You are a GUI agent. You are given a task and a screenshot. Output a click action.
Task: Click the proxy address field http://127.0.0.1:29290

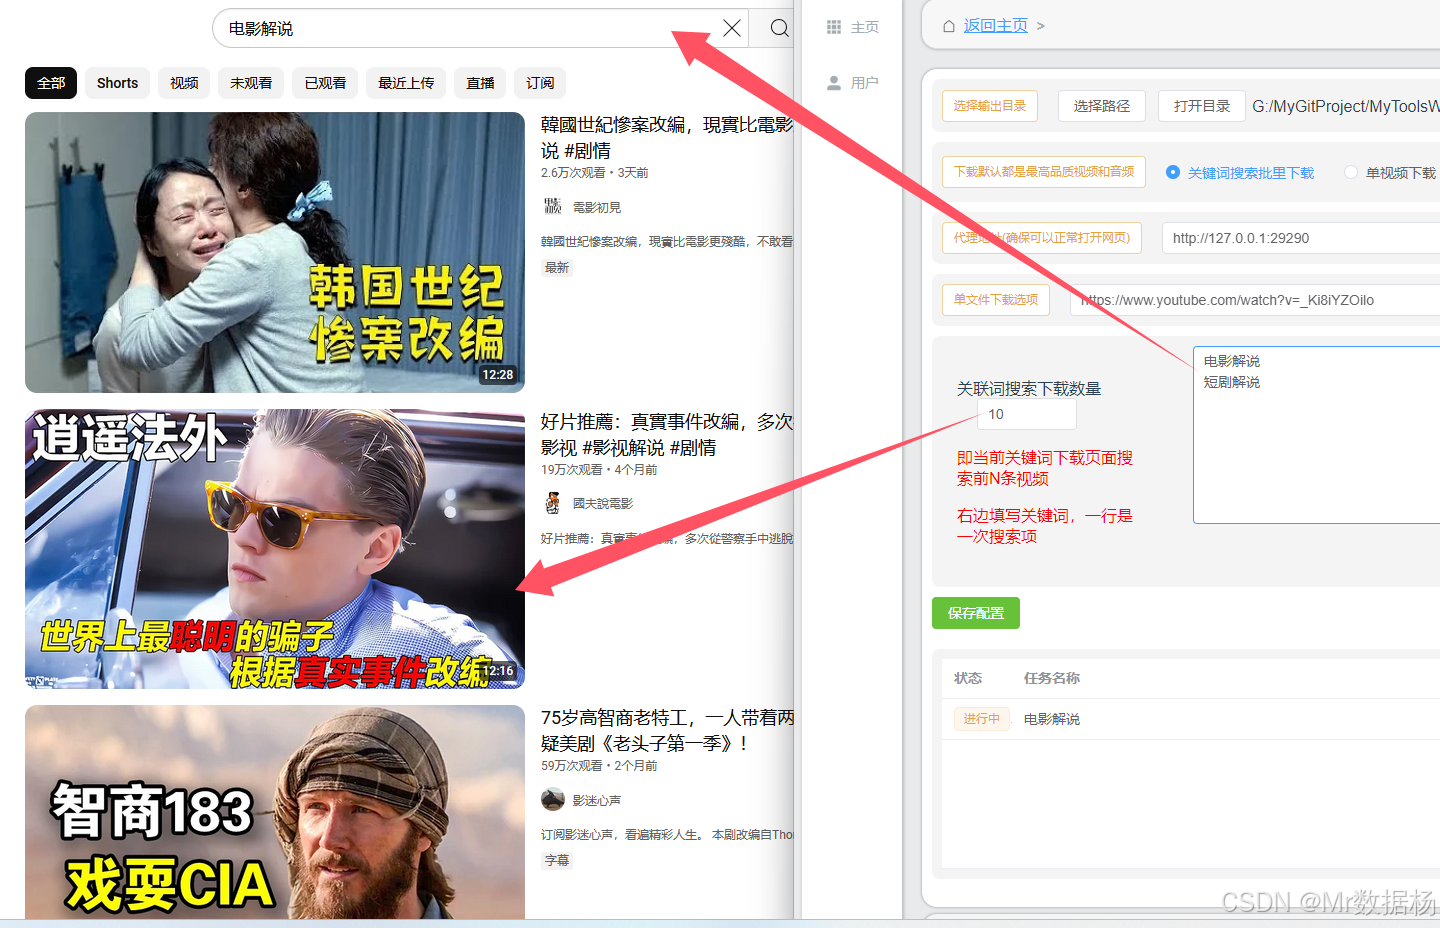point(1301,238)
